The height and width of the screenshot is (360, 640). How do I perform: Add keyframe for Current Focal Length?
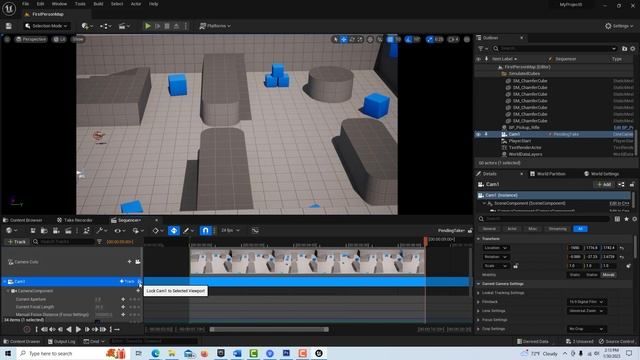[123, 307]
